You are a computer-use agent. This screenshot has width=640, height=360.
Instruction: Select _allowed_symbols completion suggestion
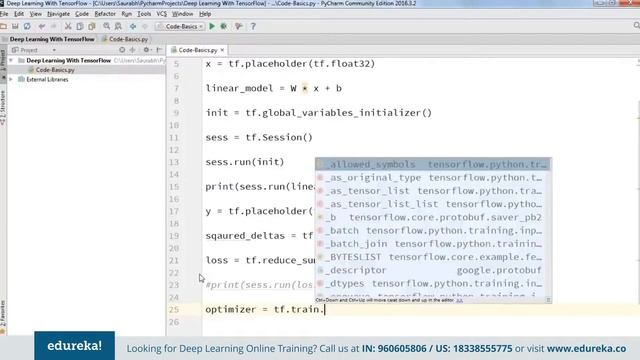(x=433, y=164)
